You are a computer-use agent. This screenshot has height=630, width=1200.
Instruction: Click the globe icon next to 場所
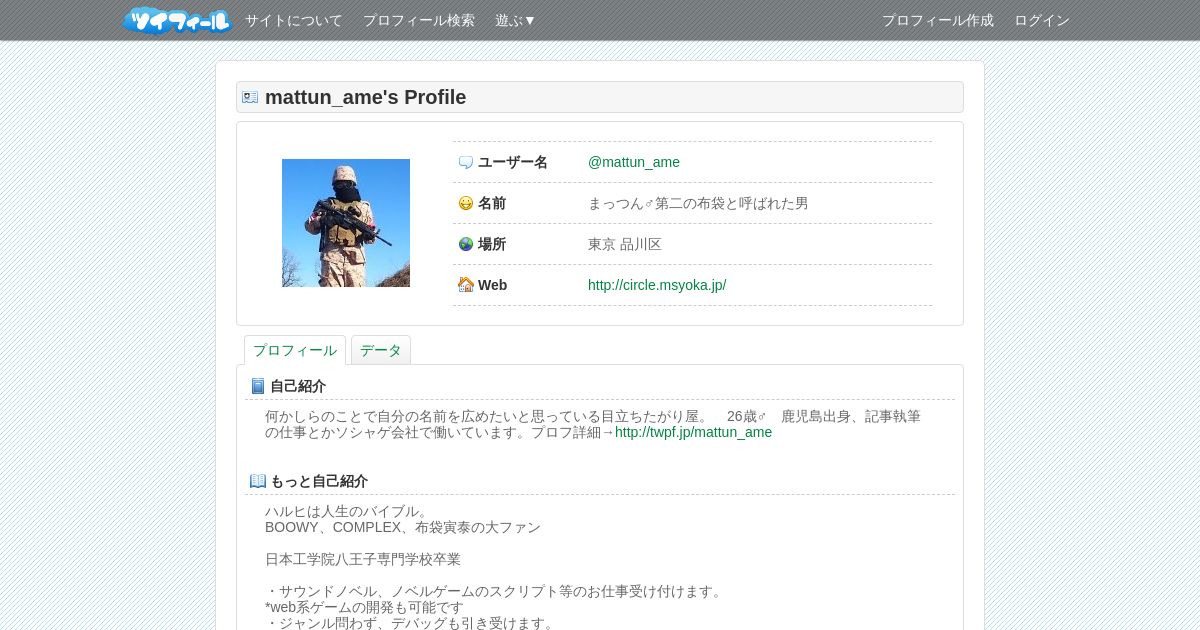[466, 244]
